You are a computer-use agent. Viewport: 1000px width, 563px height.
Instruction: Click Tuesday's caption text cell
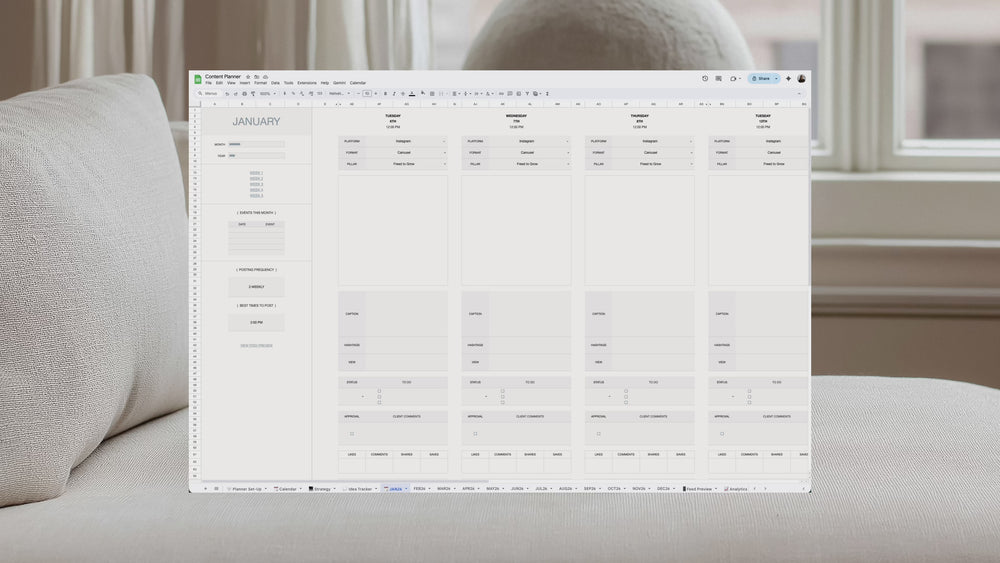(406, 314)
